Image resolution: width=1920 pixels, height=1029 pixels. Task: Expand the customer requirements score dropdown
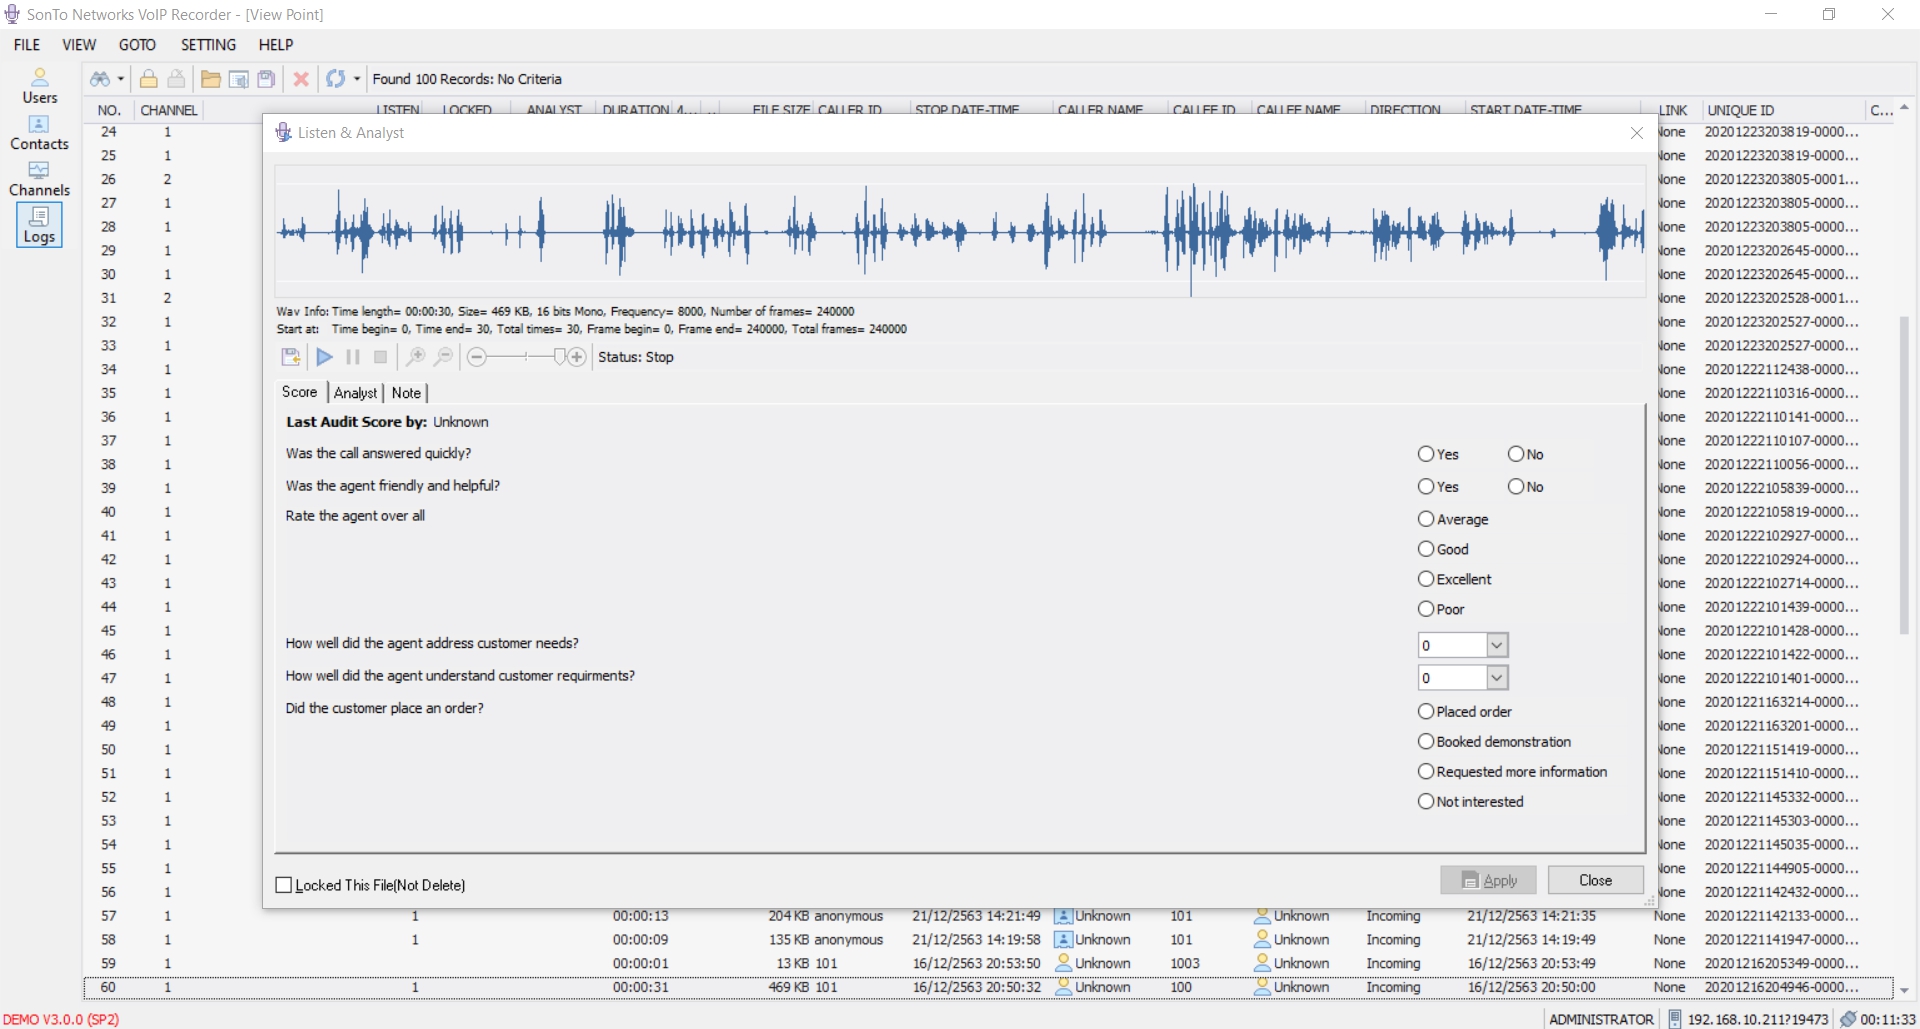tap(1496, 678)
